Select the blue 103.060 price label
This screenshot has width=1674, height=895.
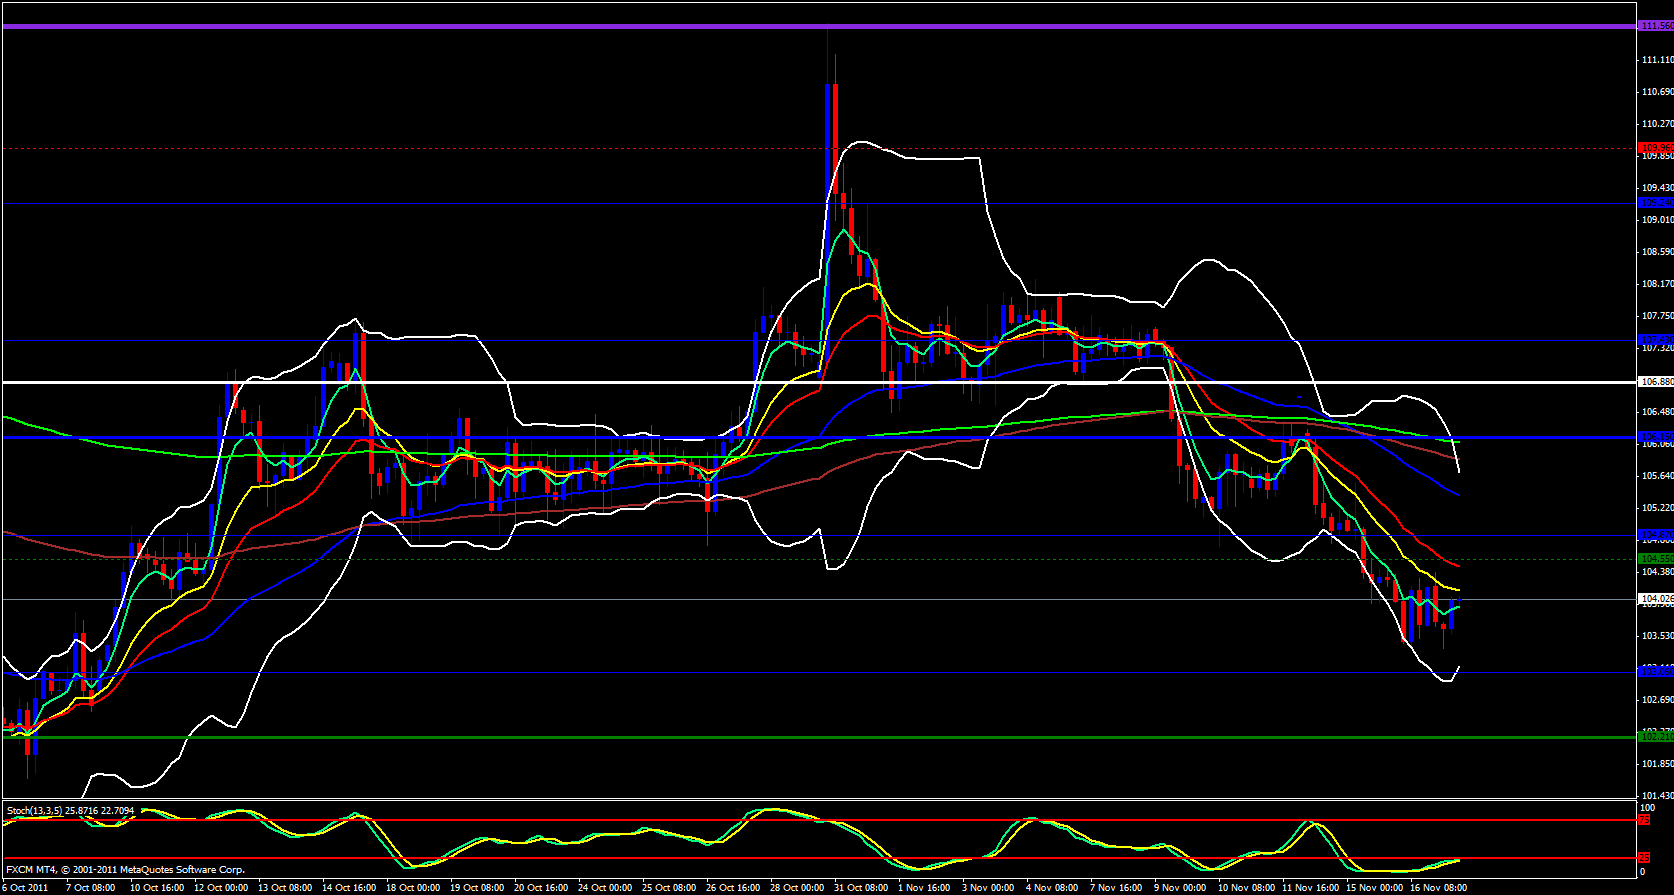(1655, 671)
